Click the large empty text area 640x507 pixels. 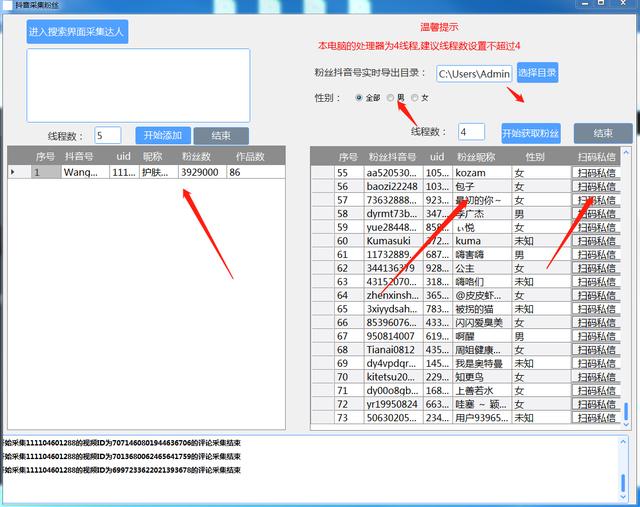click(138, 85)
